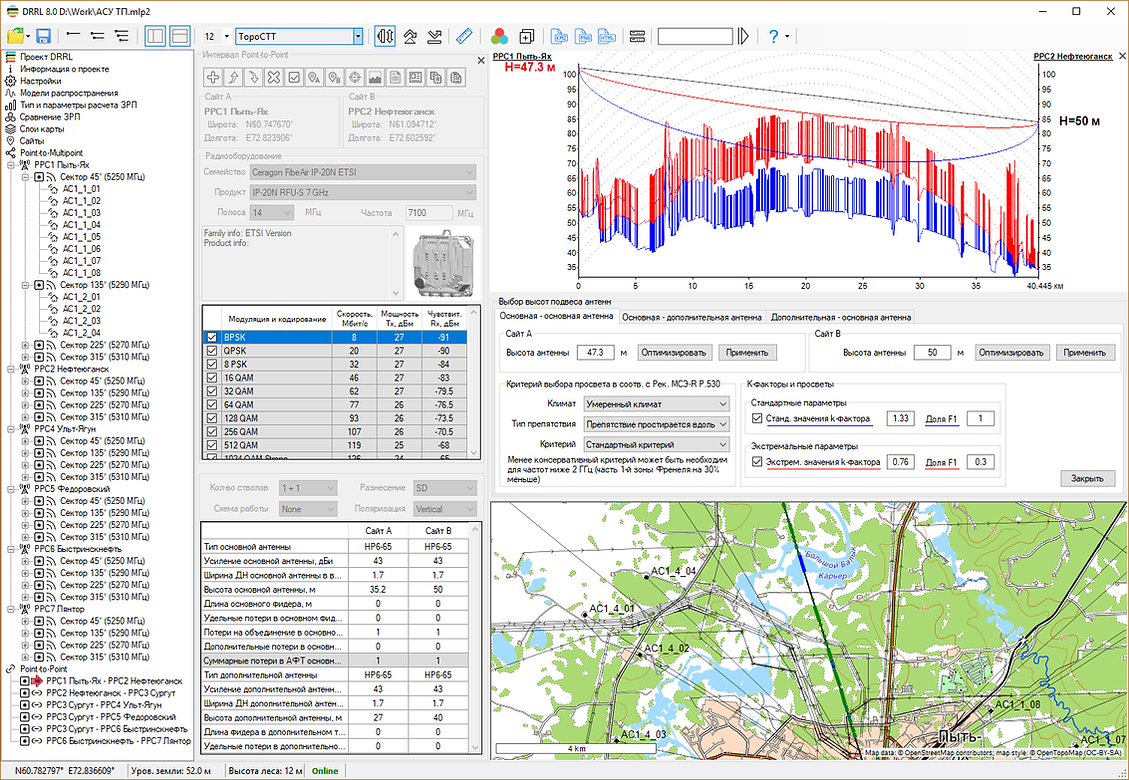The image size is (1129, 780).
Task: Click the pin B site marker icon
Action: pyautogui.click(x=334, y=77)
